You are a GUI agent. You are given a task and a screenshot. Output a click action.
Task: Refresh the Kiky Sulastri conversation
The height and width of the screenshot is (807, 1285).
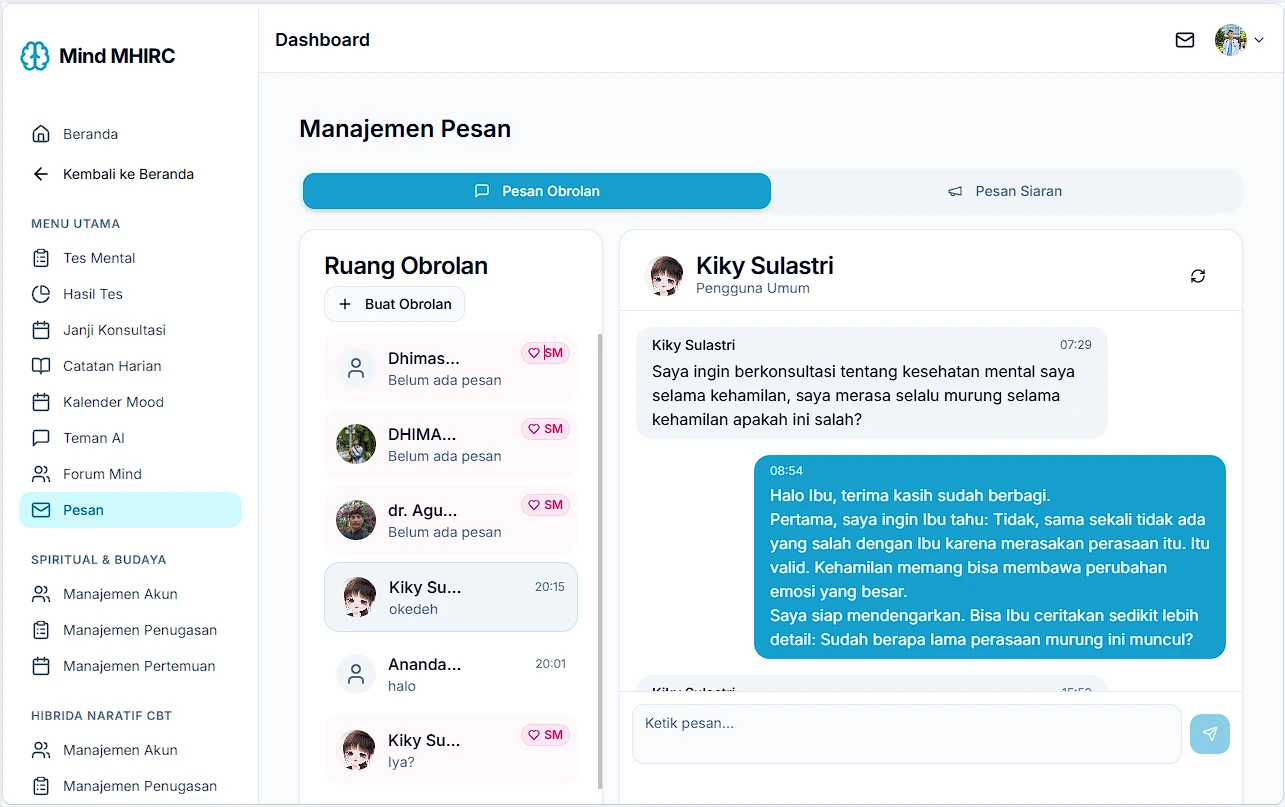1198,276
